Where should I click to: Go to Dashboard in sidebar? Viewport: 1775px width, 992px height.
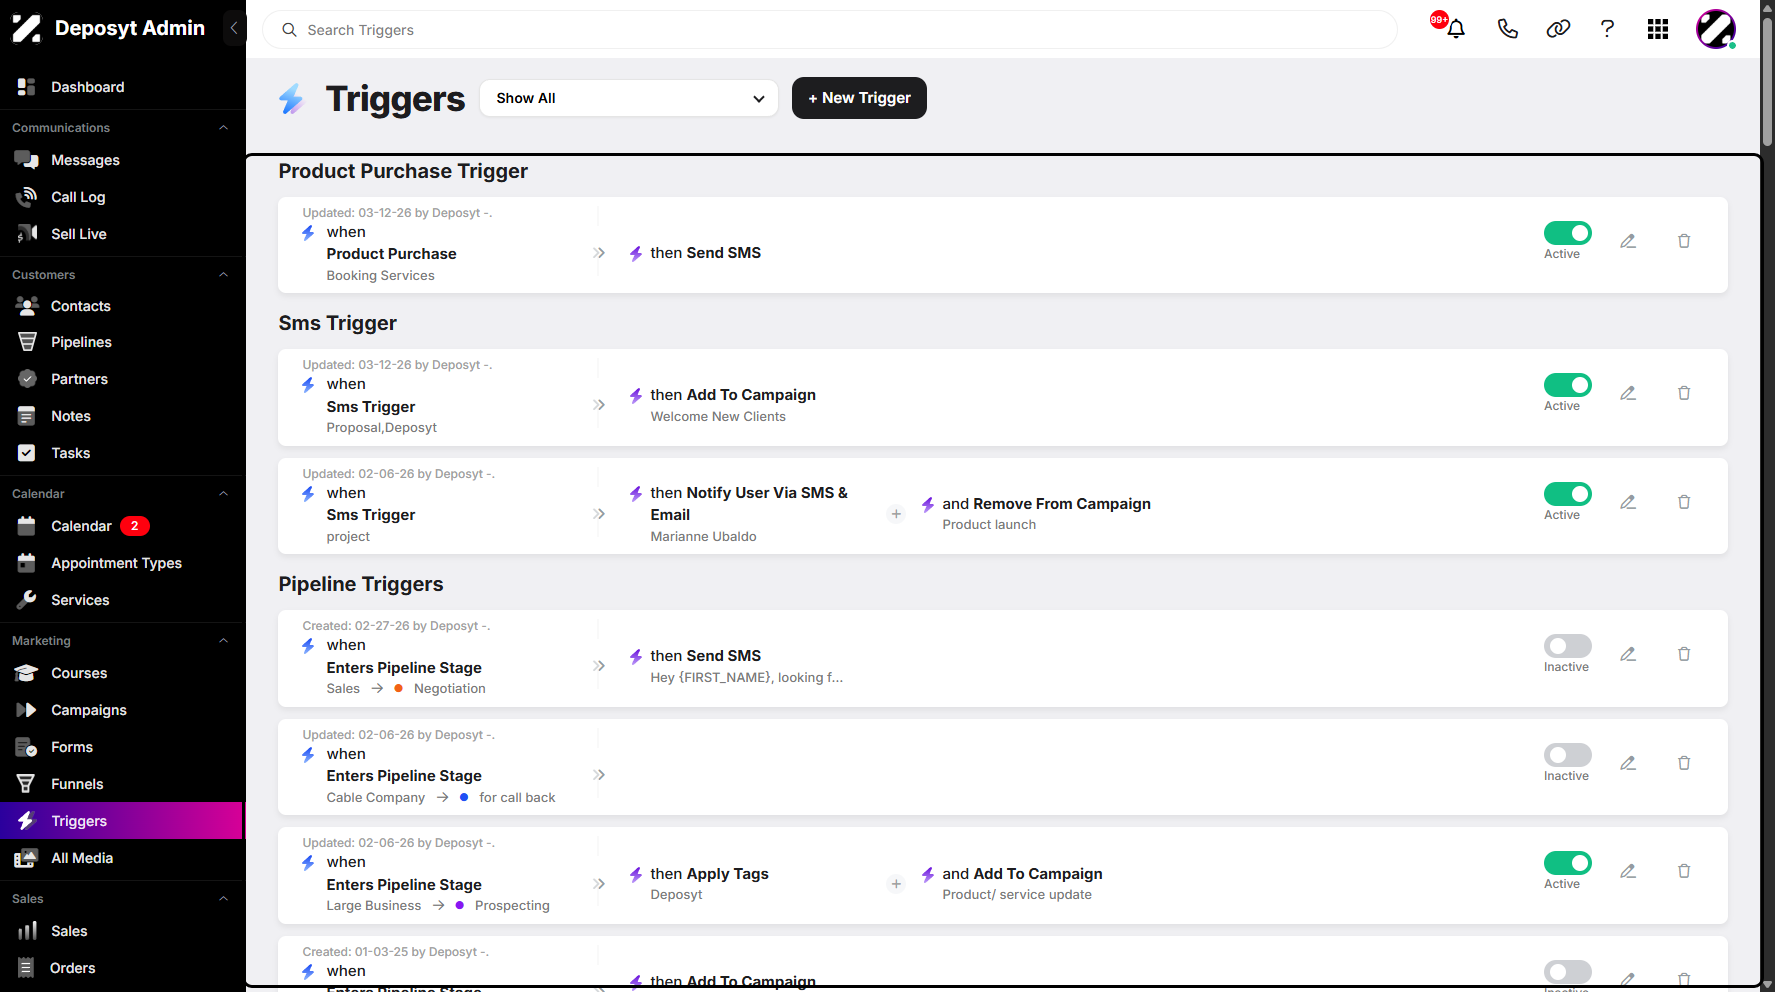[122, 87]
